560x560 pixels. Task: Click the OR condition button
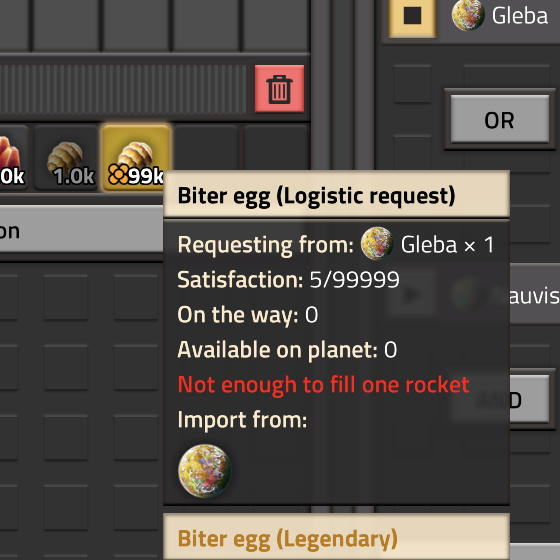pos(500,119)
